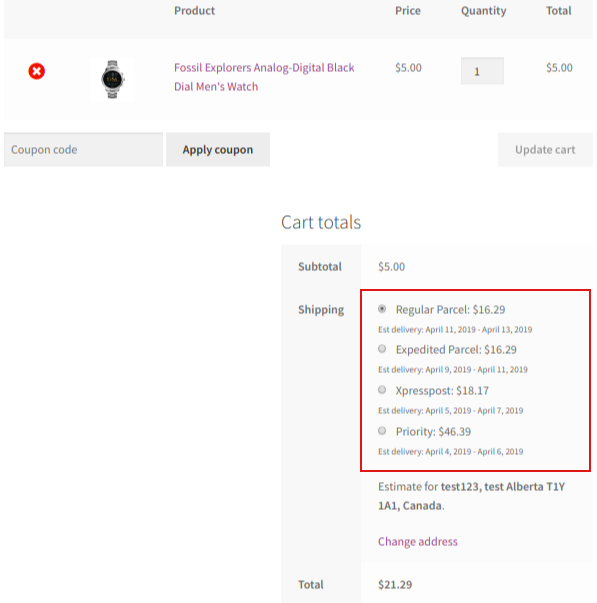Click the Quantity column header
Screen dimensions: 597x603
(x=484, y=11)
